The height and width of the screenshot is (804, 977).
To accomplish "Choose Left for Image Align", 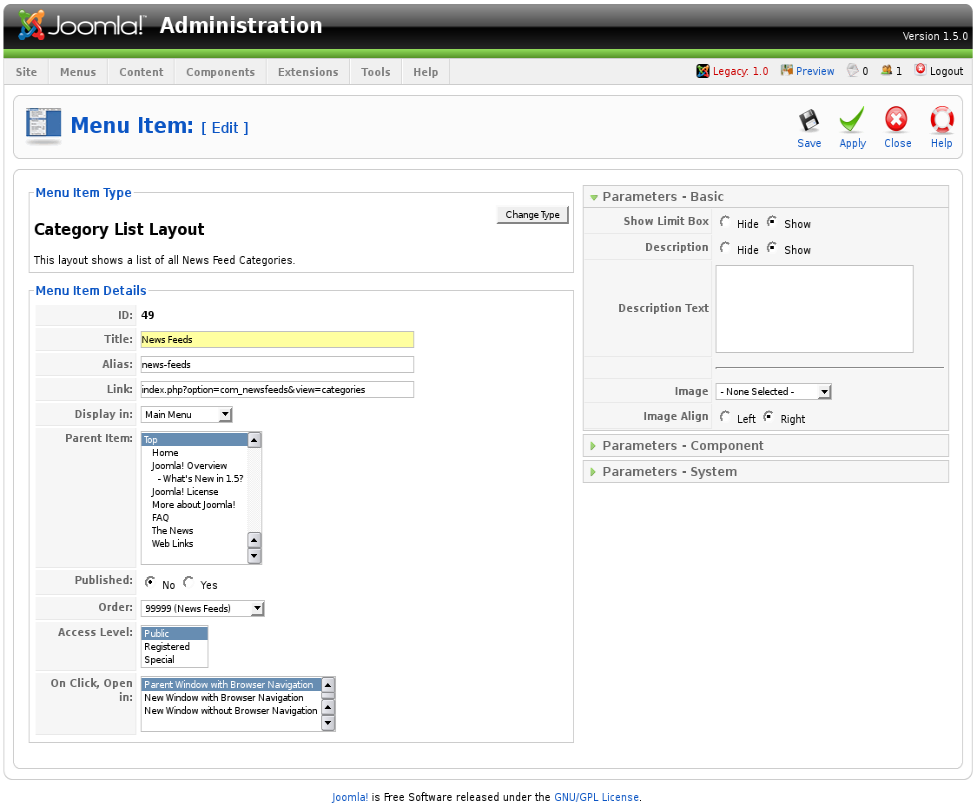I will [725, 417].
